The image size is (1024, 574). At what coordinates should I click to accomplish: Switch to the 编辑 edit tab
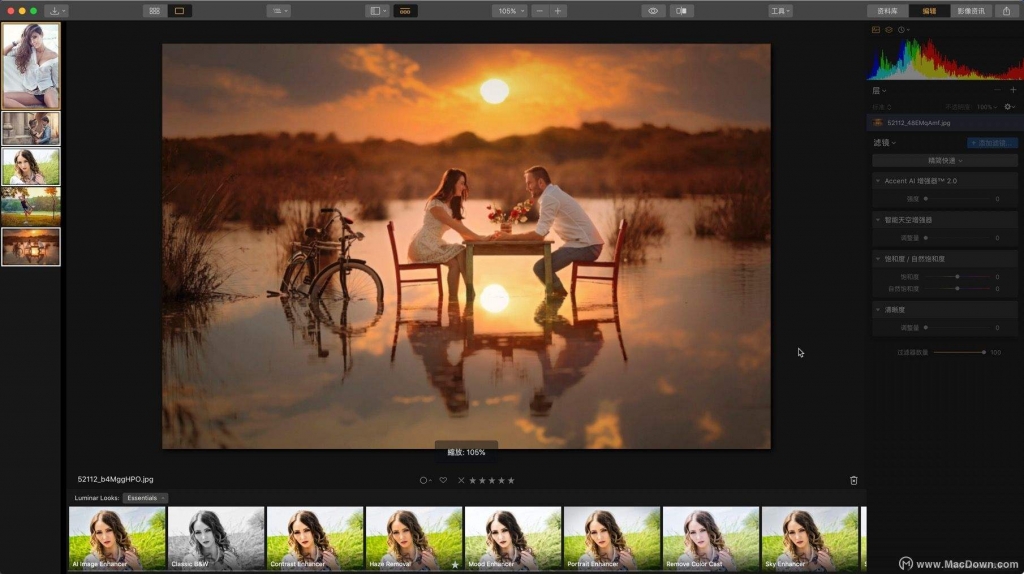(x=929, y=11)
